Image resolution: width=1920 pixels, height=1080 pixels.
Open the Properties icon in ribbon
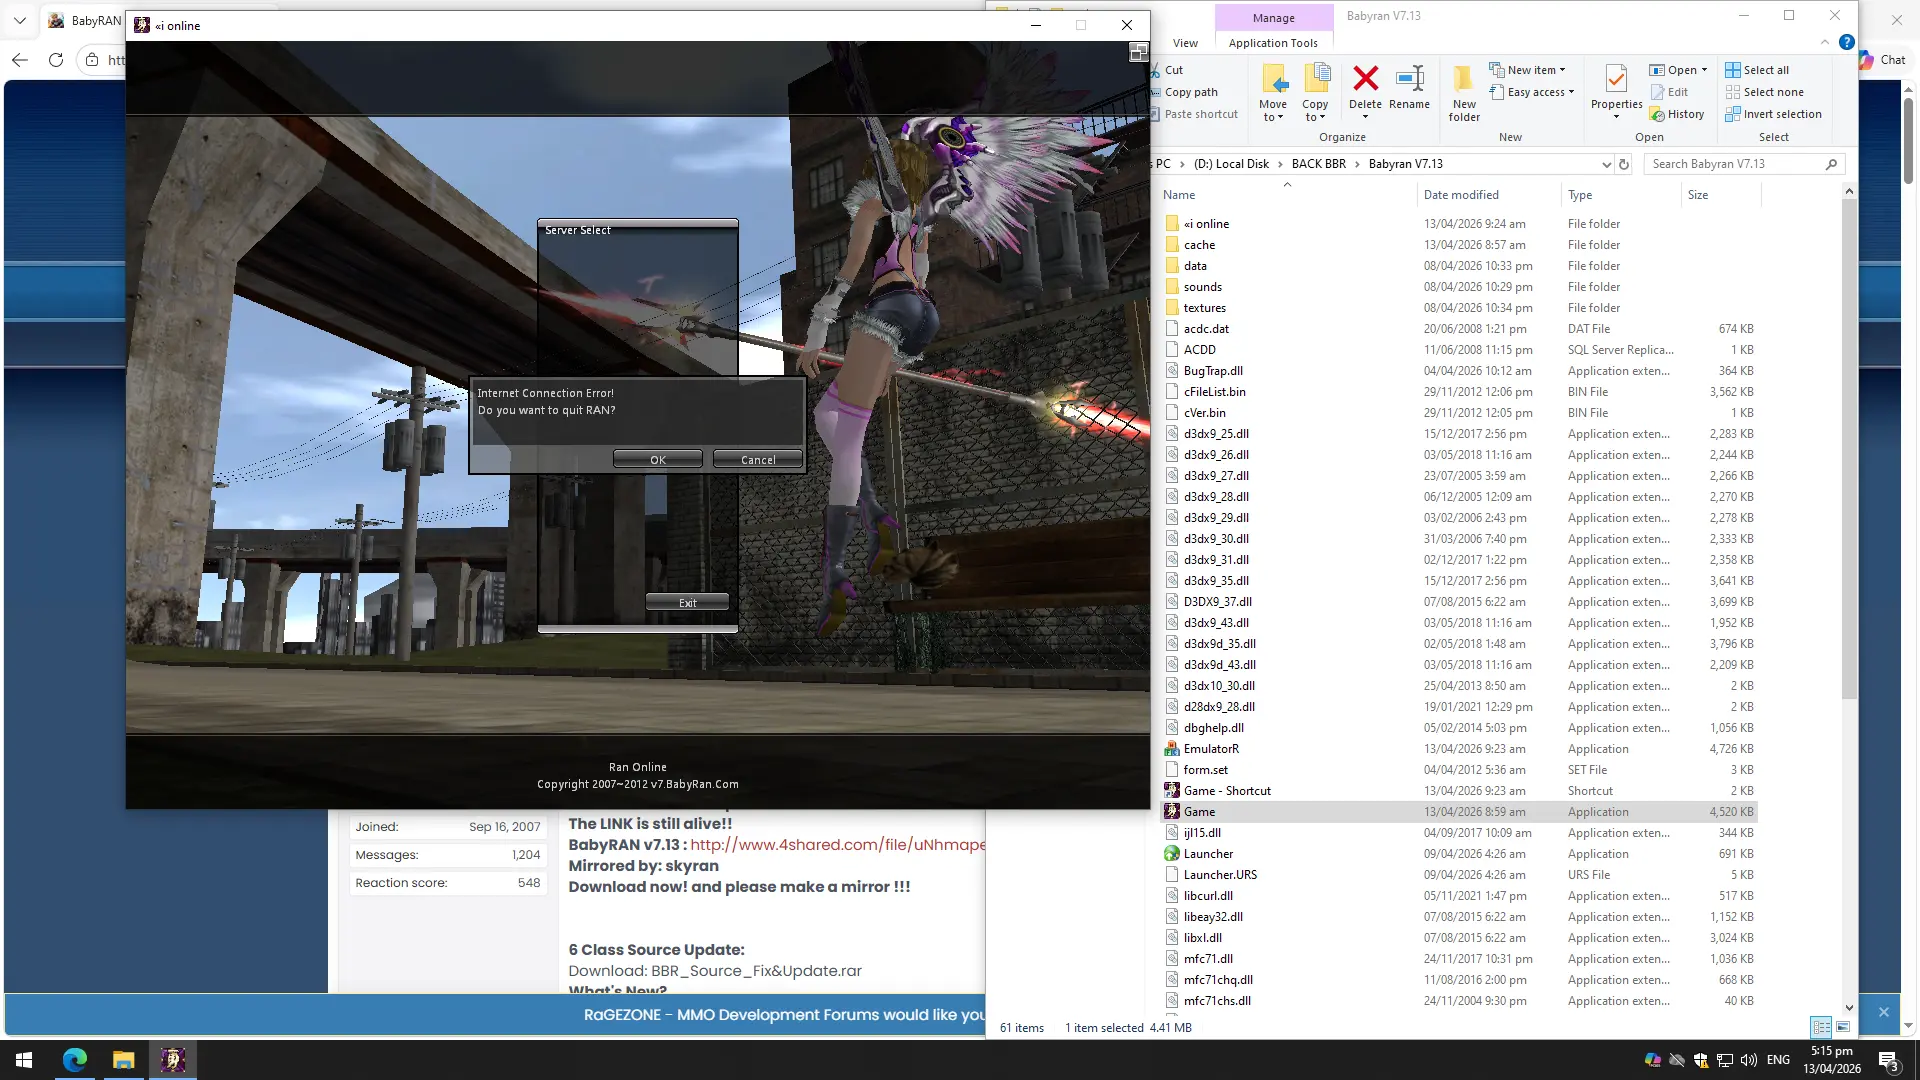(1616, 92)
